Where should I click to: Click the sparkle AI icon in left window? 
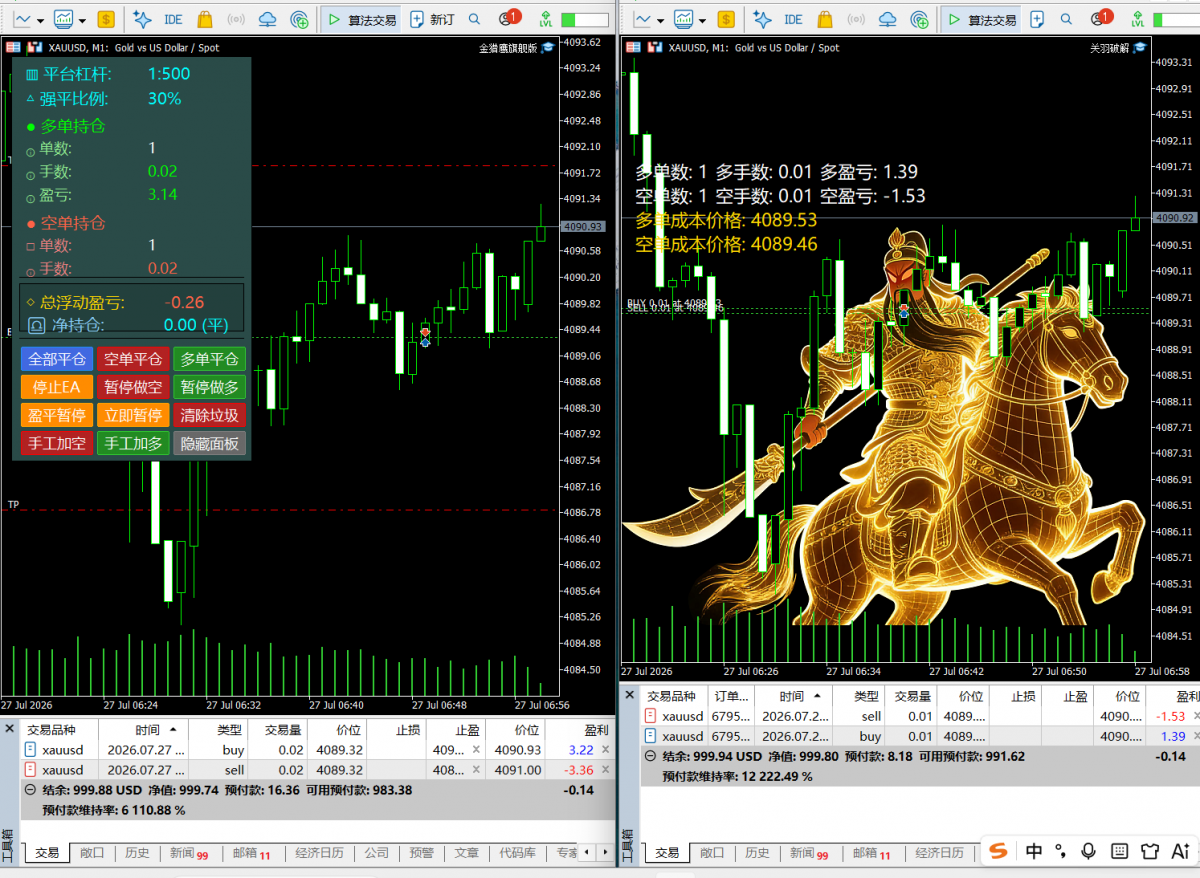click(142, 19)
